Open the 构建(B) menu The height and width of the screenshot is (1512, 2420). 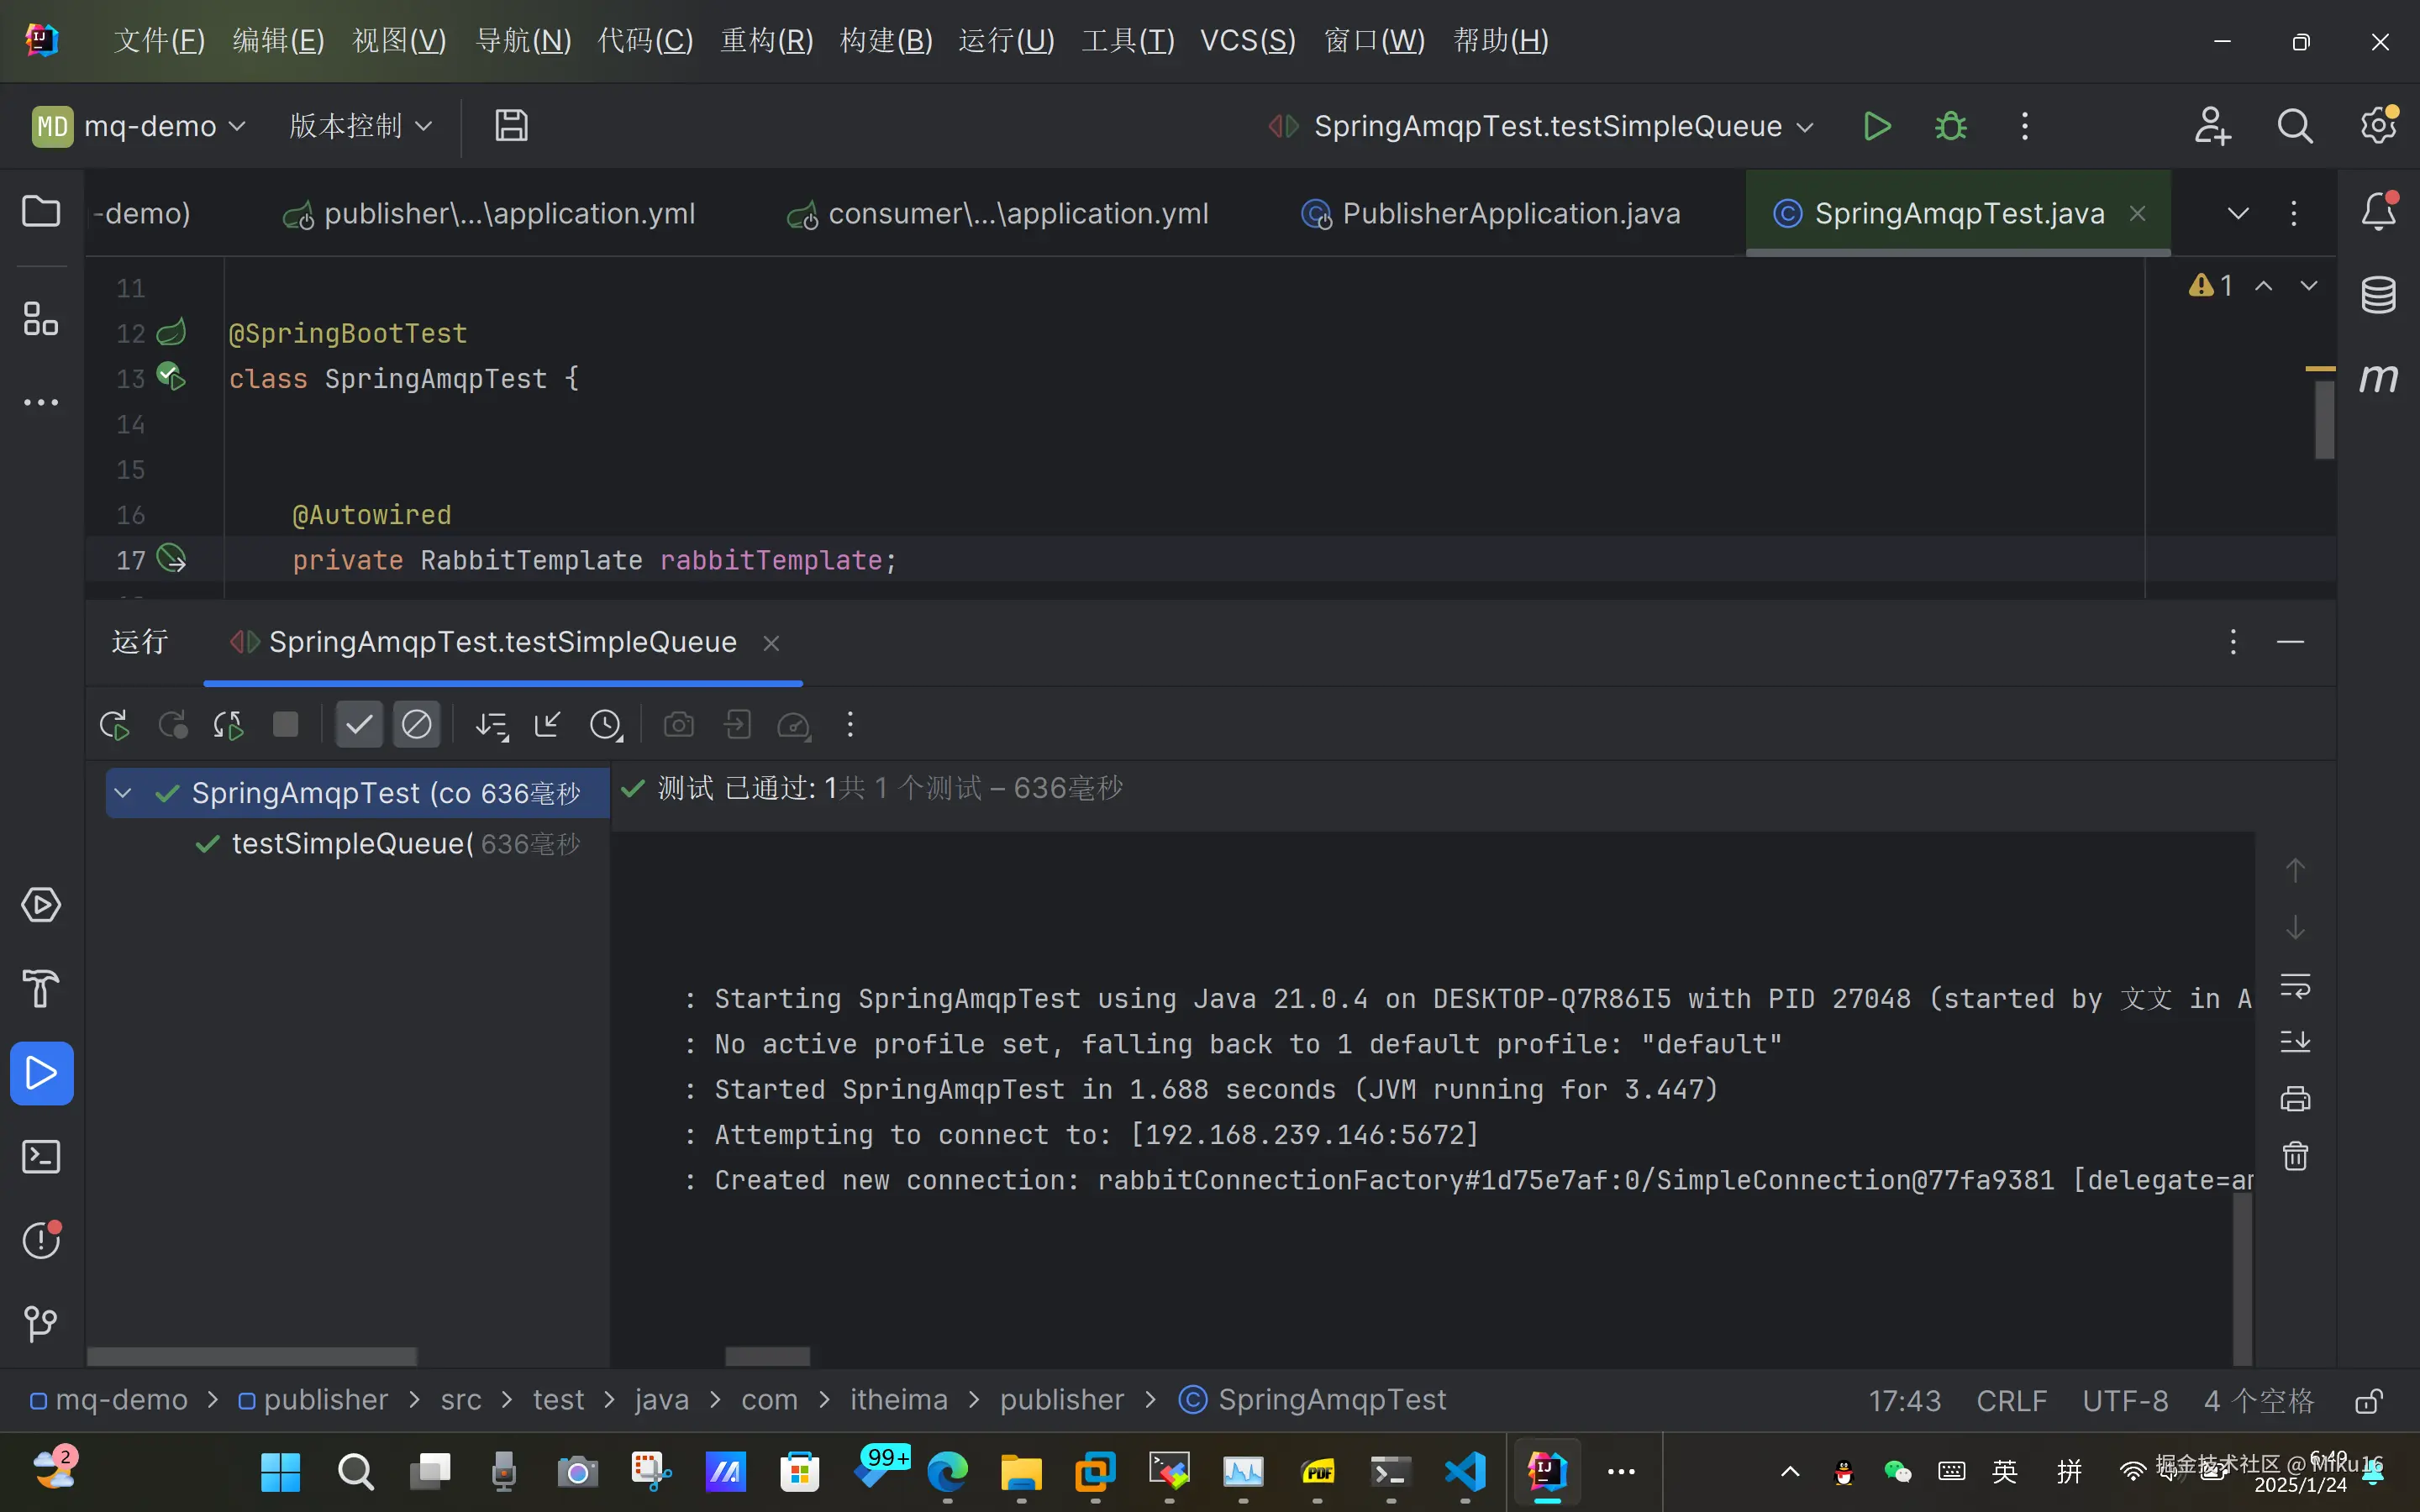(x=886, y=40)
